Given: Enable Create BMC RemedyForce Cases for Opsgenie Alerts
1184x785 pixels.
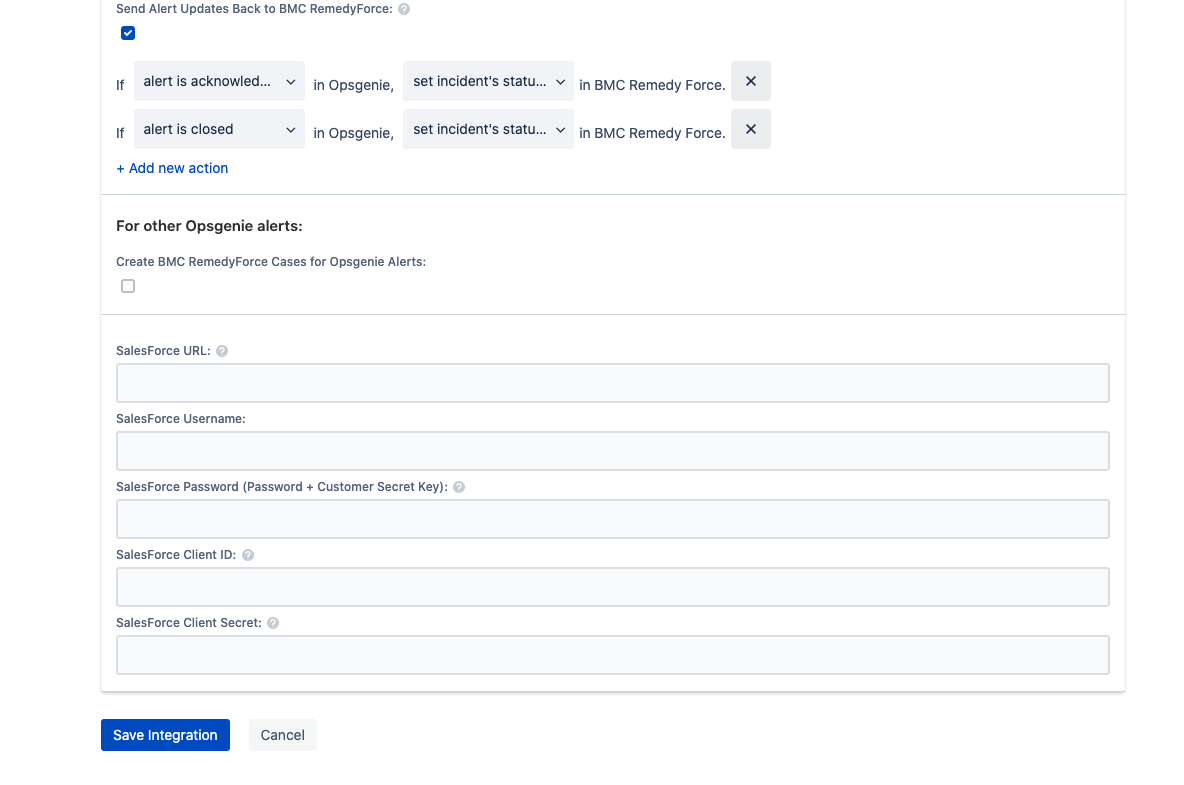Looking at the screenshot, I should pyautogui.click(x=128, y=286).
